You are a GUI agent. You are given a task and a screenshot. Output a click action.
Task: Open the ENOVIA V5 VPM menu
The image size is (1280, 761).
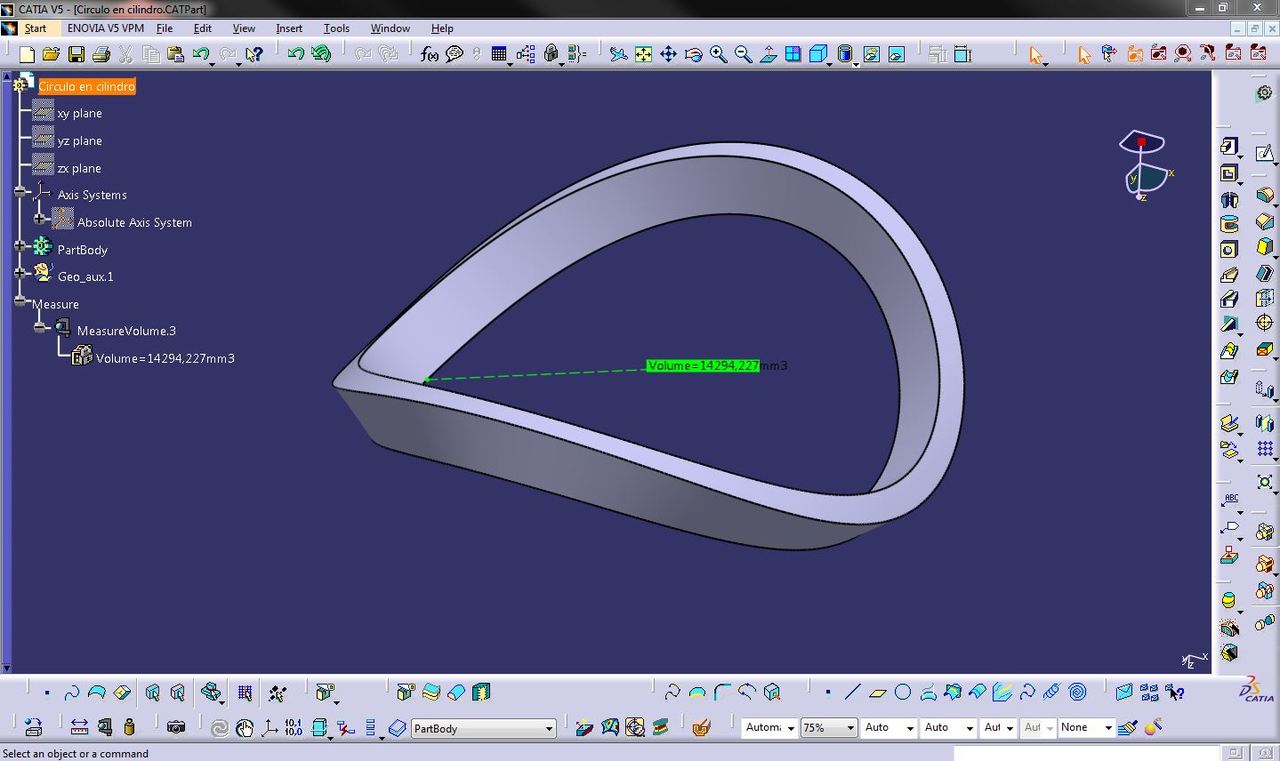tap(105, 28)
